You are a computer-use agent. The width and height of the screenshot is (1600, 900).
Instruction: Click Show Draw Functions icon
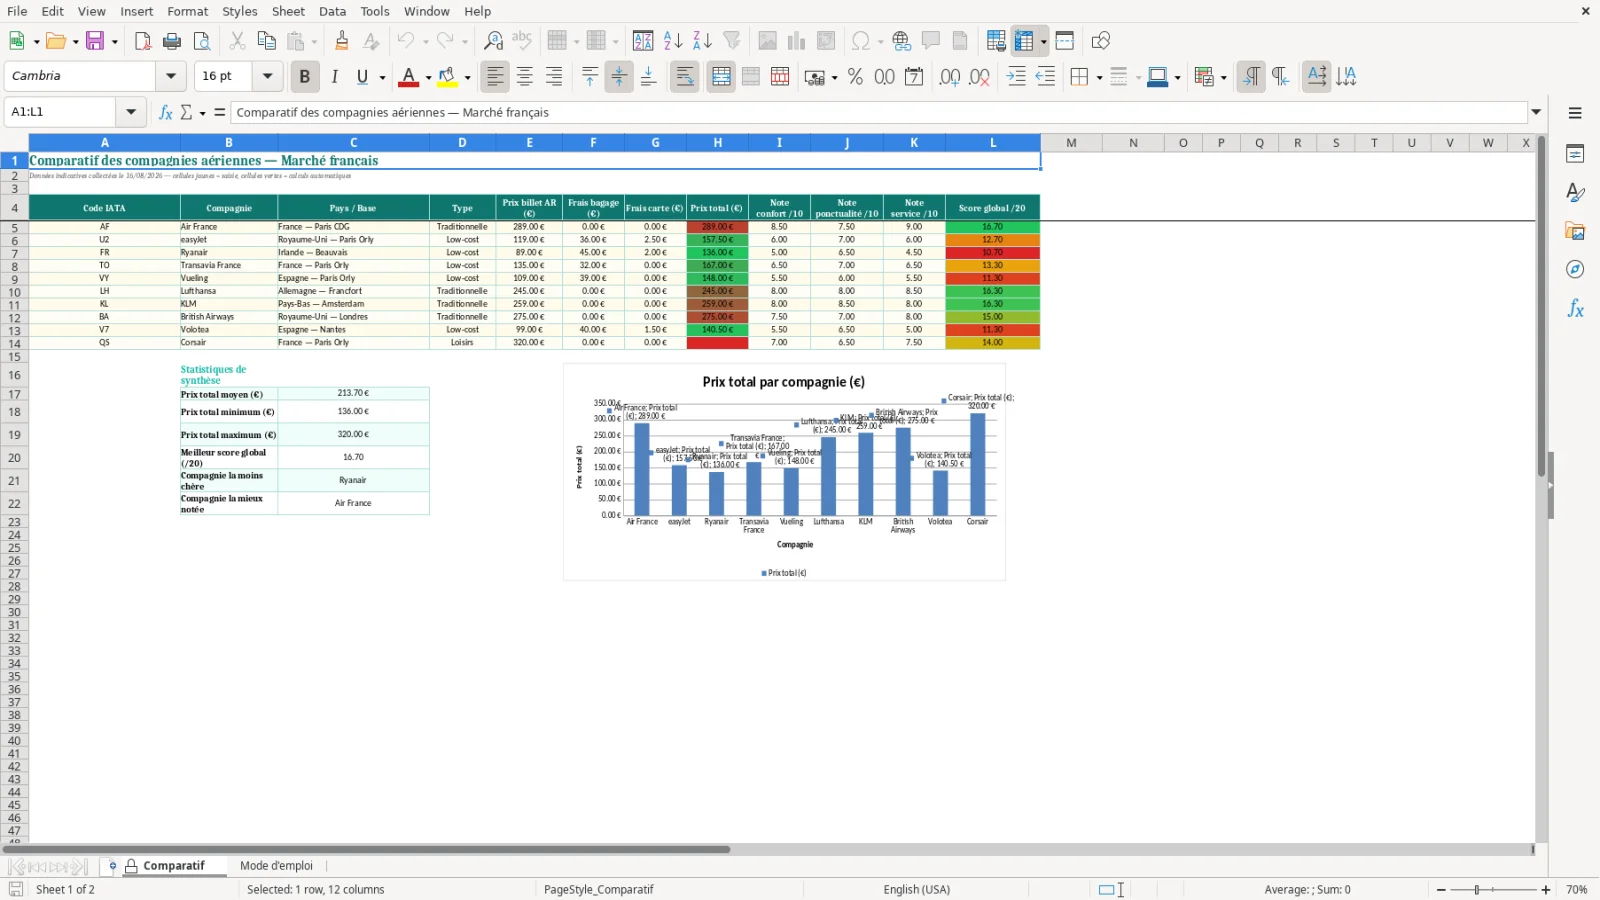tap(1100, 41)
